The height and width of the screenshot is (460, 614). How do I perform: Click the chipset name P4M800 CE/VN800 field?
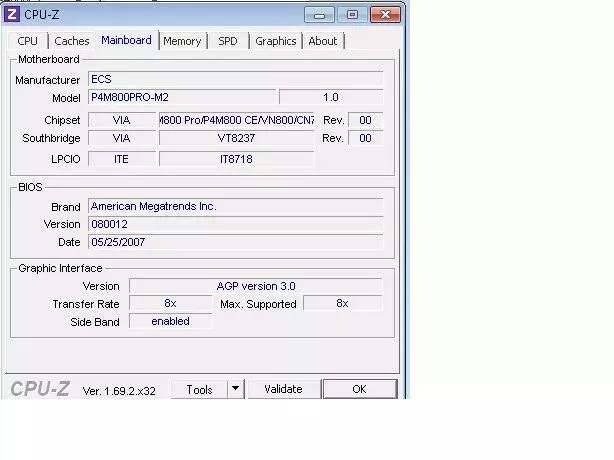coord(237,120)
